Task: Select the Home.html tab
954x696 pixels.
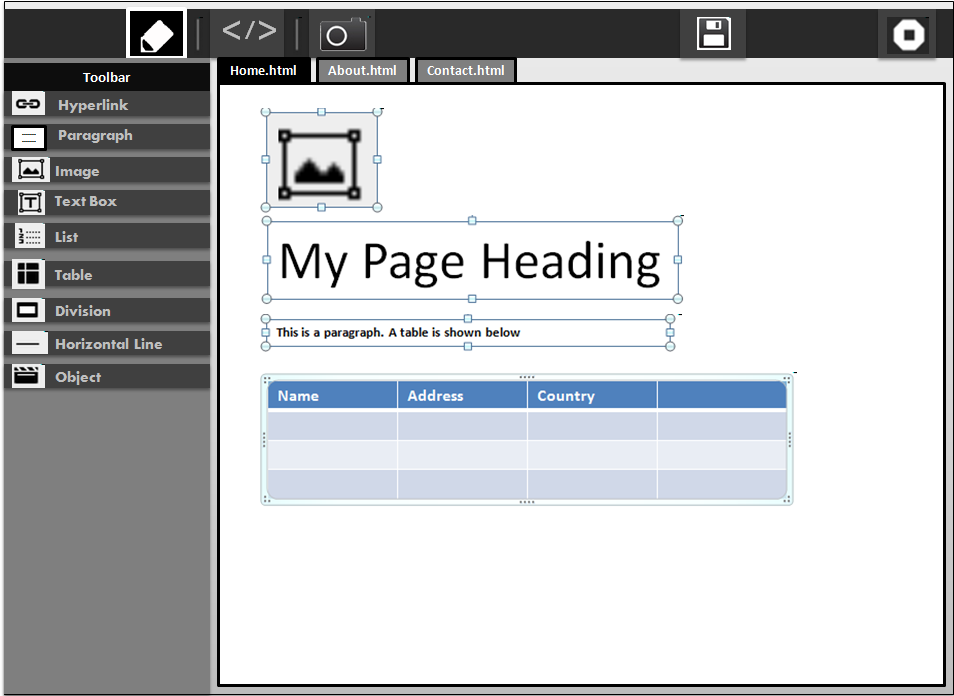Action: [x=263, y=71]
